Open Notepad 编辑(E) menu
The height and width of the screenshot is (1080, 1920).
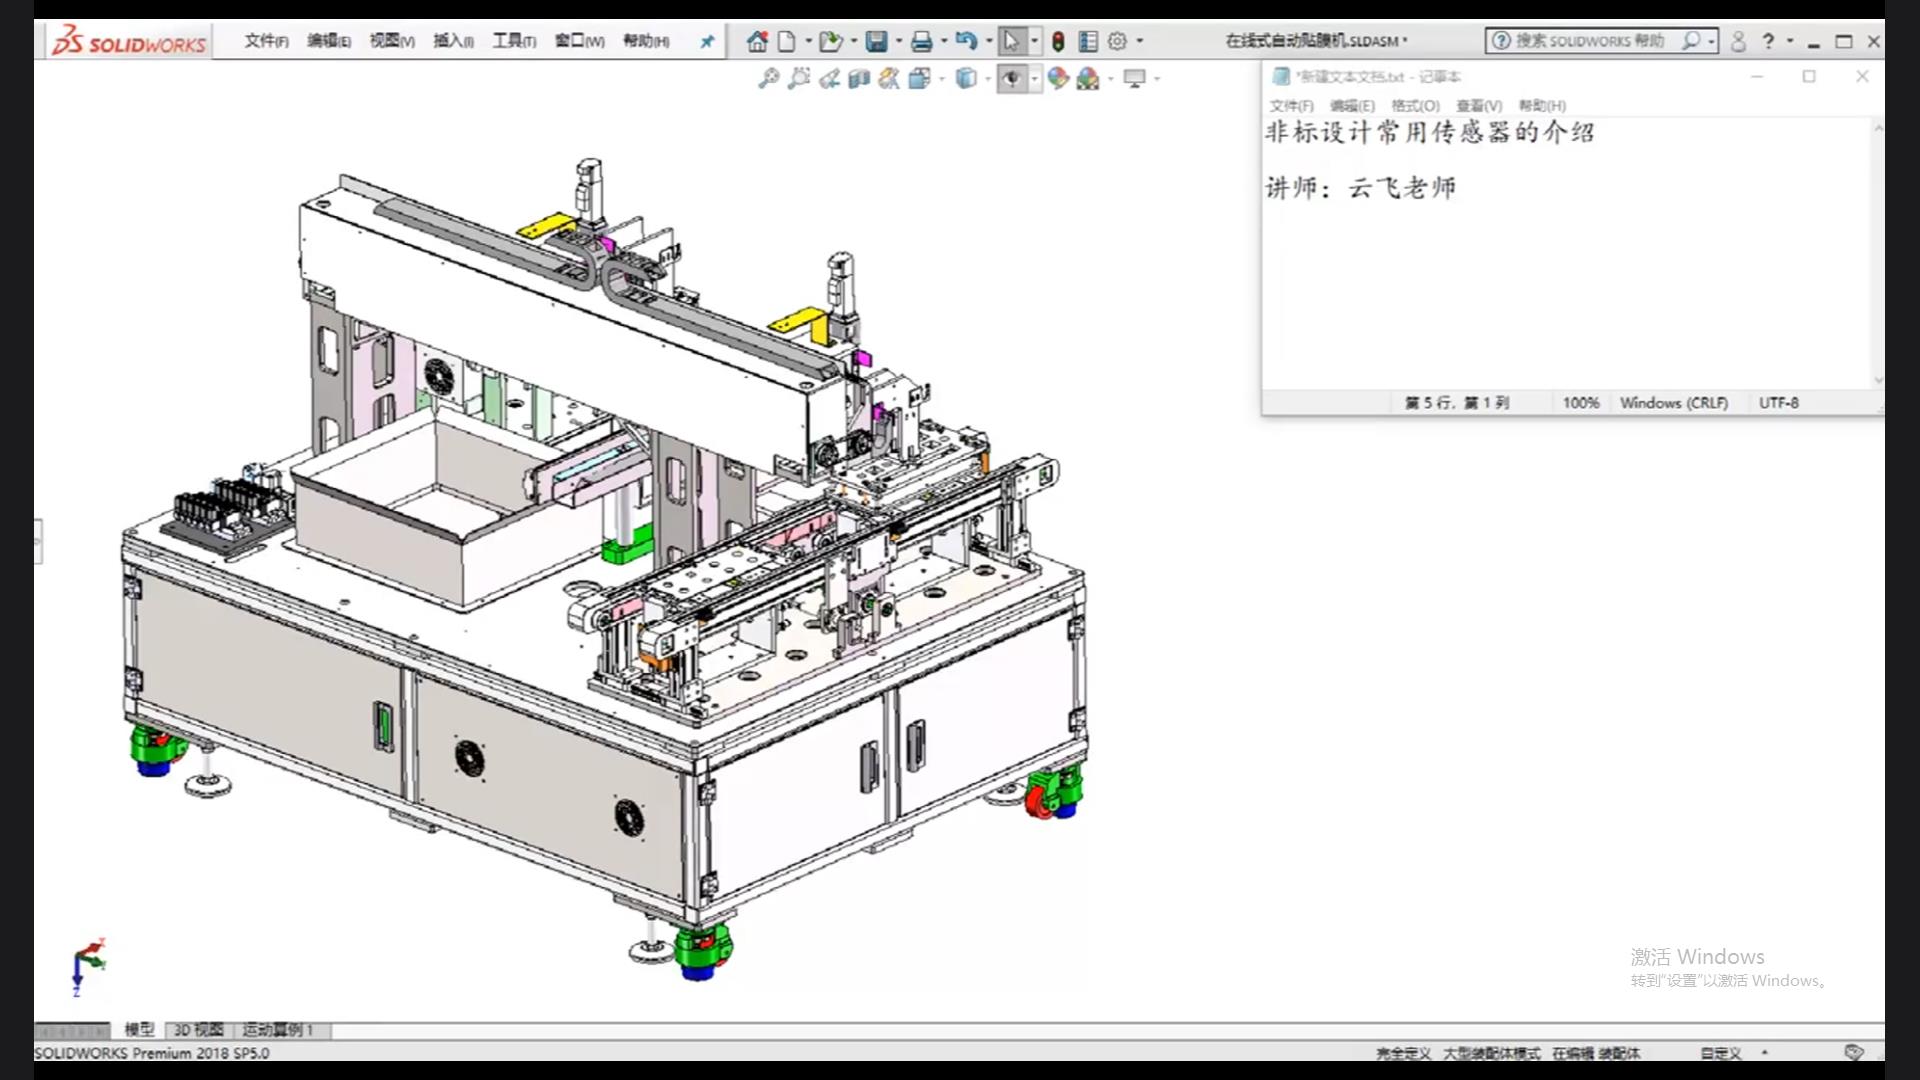pyautogui.click(x=1352, y=106)
